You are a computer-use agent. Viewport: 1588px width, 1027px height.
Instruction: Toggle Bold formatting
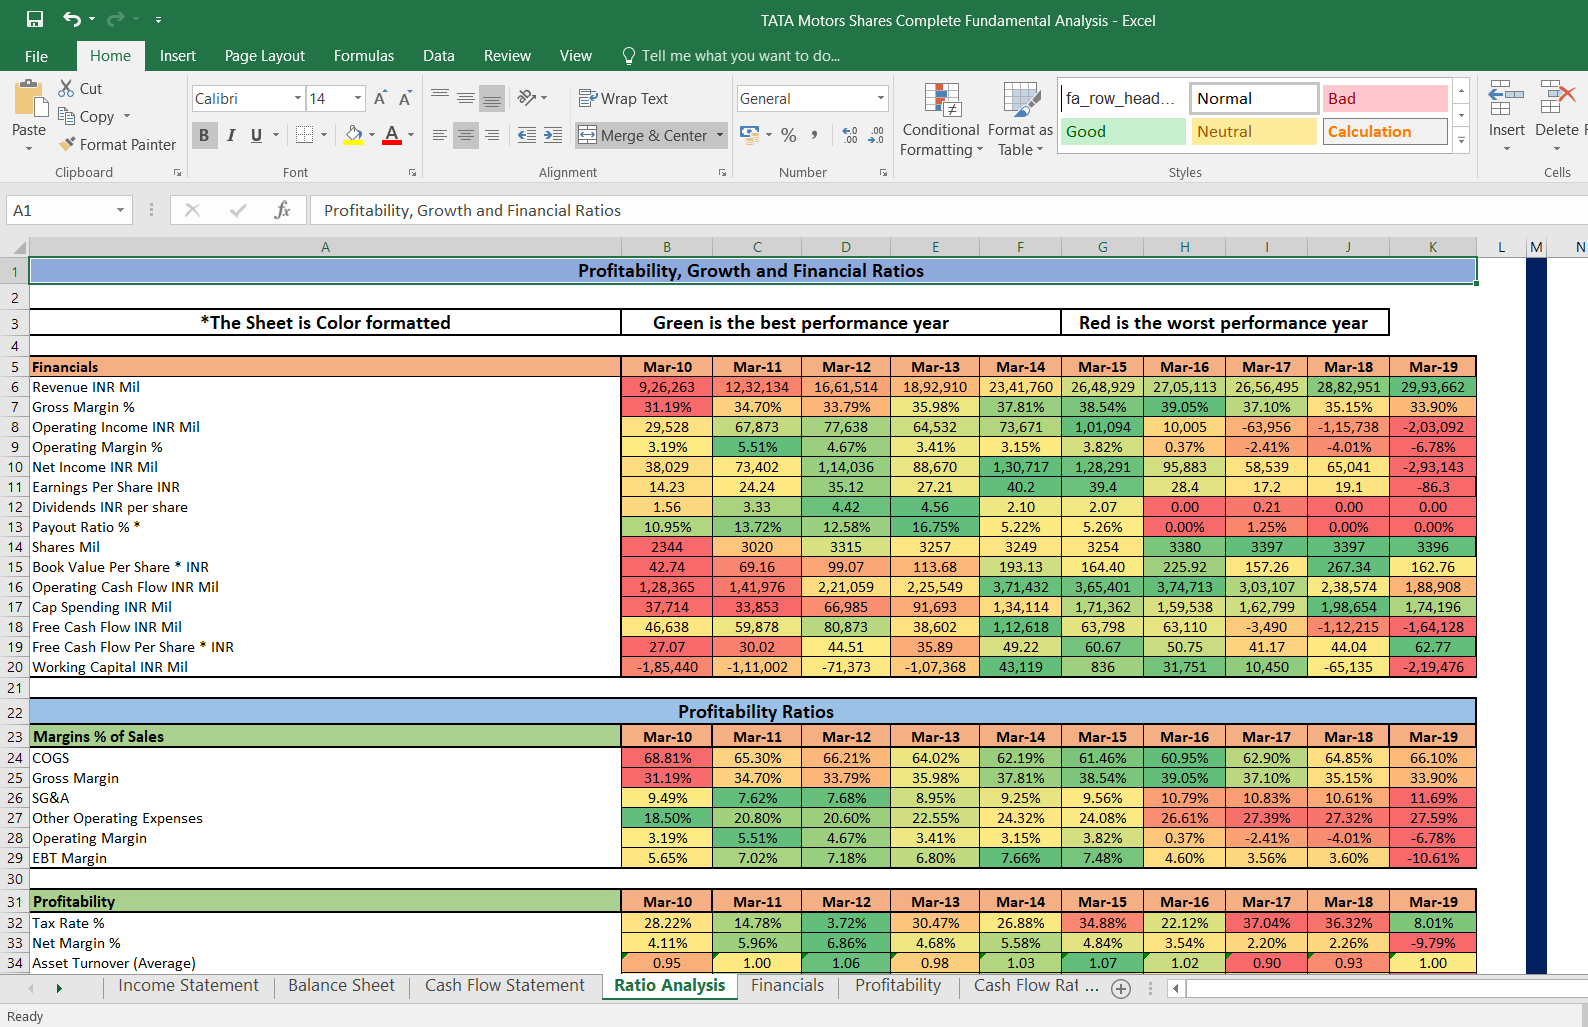(204, 135)
